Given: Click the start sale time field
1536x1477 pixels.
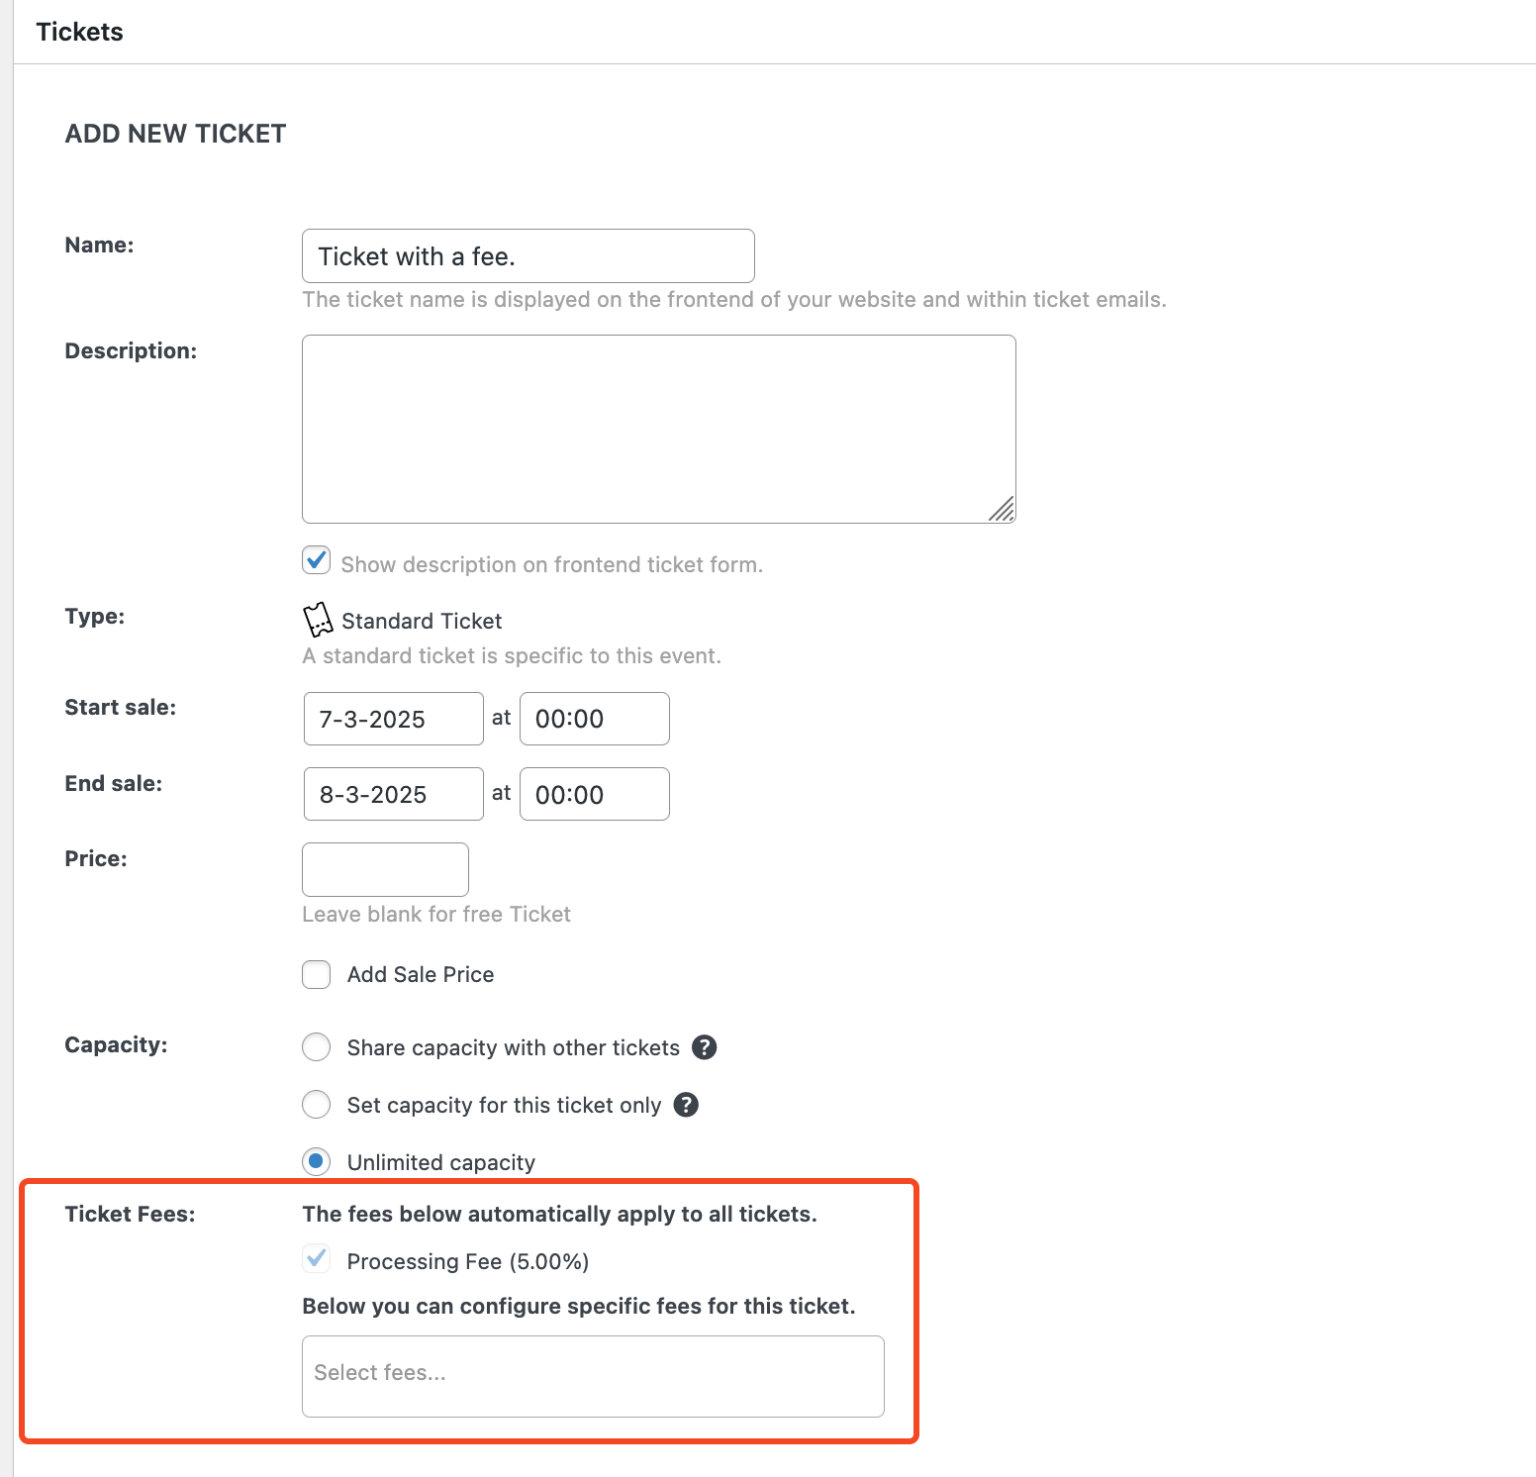Looking at the screenshot, I should click(593, 718).
